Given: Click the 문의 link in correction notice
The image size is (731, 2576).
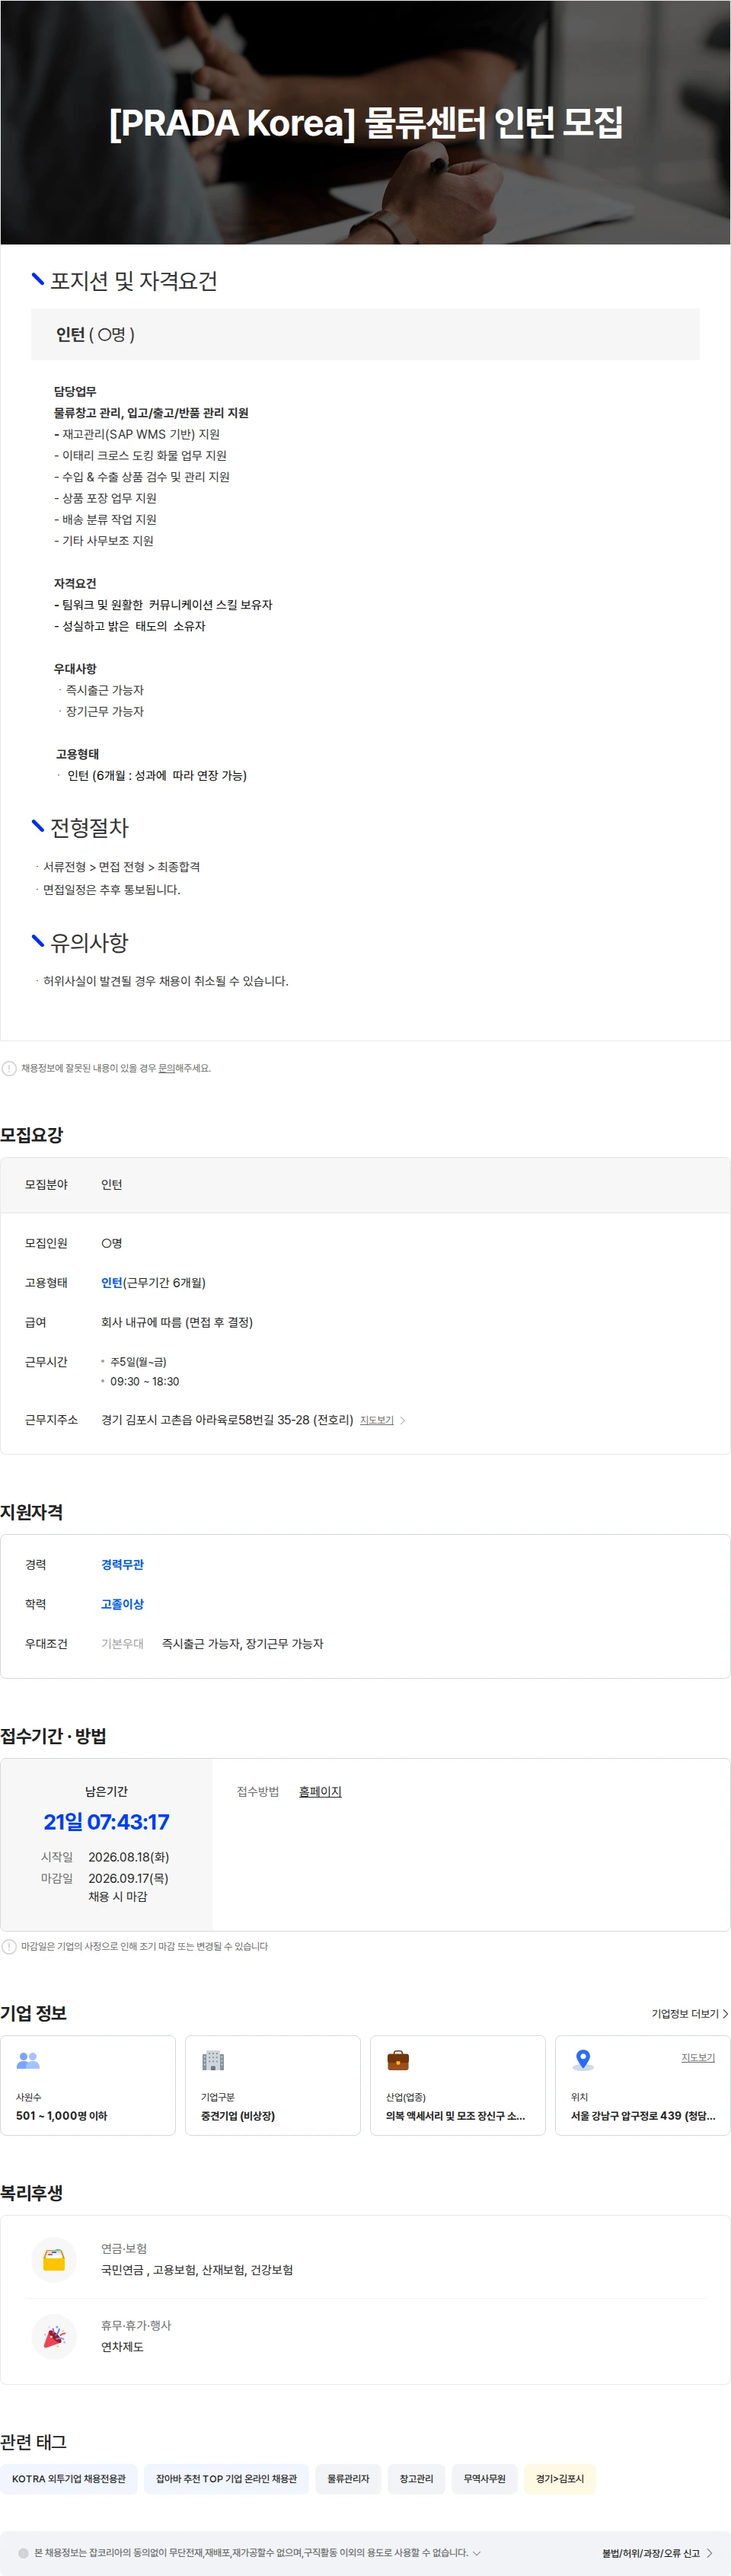Looking at the screenshot, I should tap(166, 1068).
